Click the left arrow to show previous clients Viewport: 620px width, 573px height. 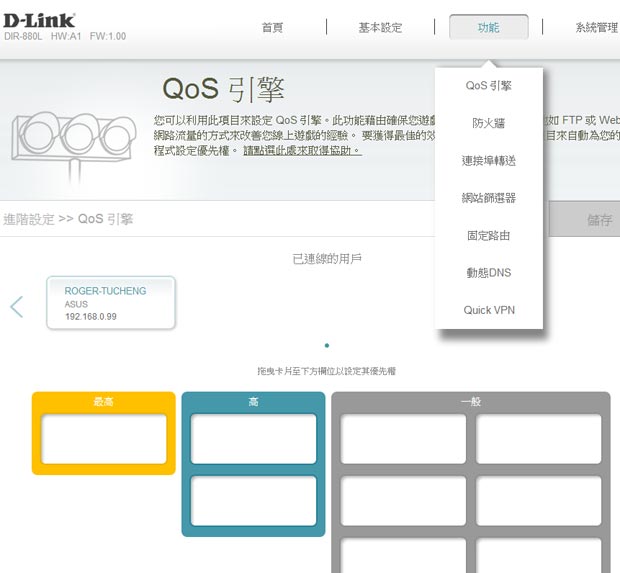coord(16,306)
